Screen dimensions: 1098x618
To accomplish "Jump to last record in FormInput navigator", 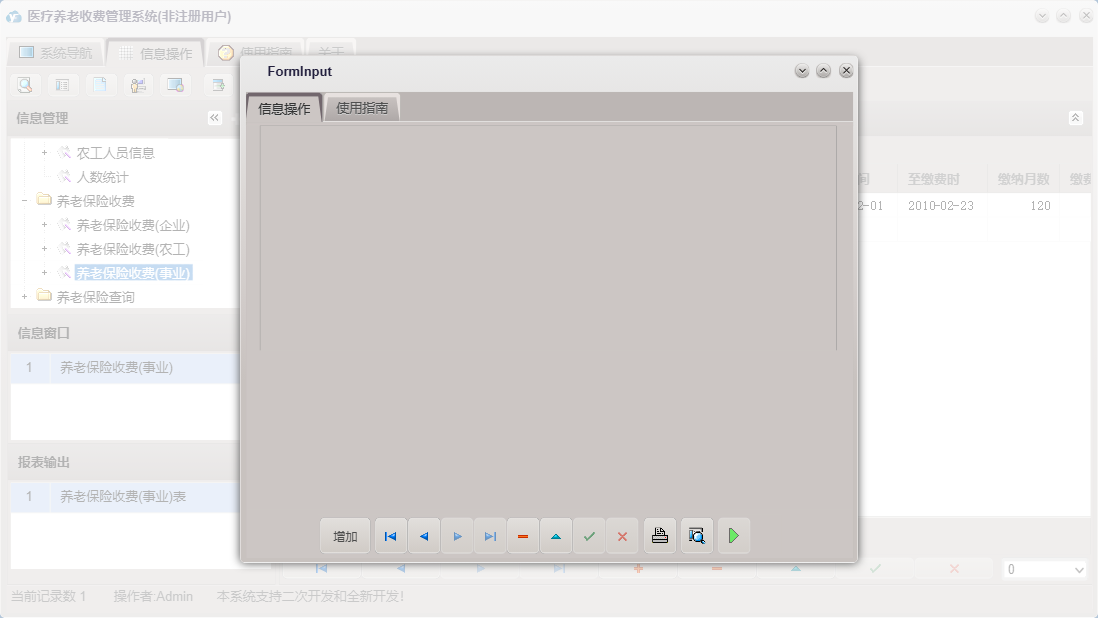I will click(490, 536).
